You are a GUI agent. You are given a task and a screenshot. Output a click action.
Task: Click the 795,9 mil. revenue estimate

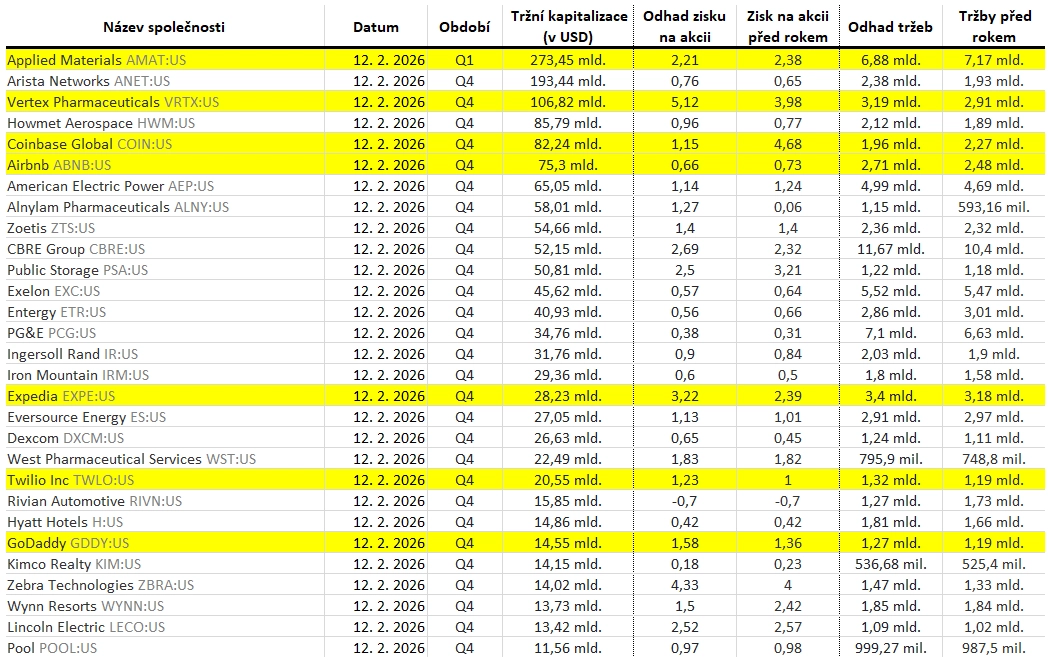890,459
